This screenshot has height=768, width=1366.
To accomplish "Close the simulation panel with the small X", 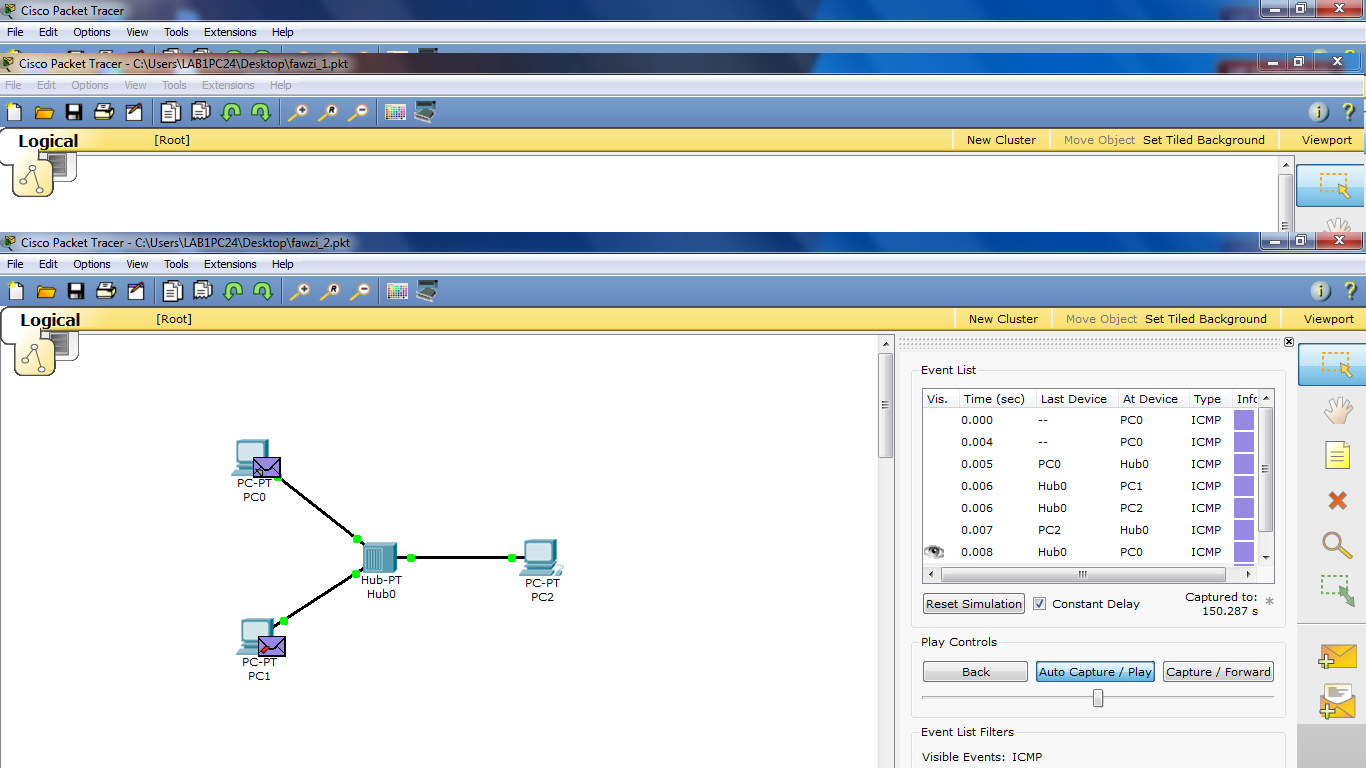I will pos(1288,342).
